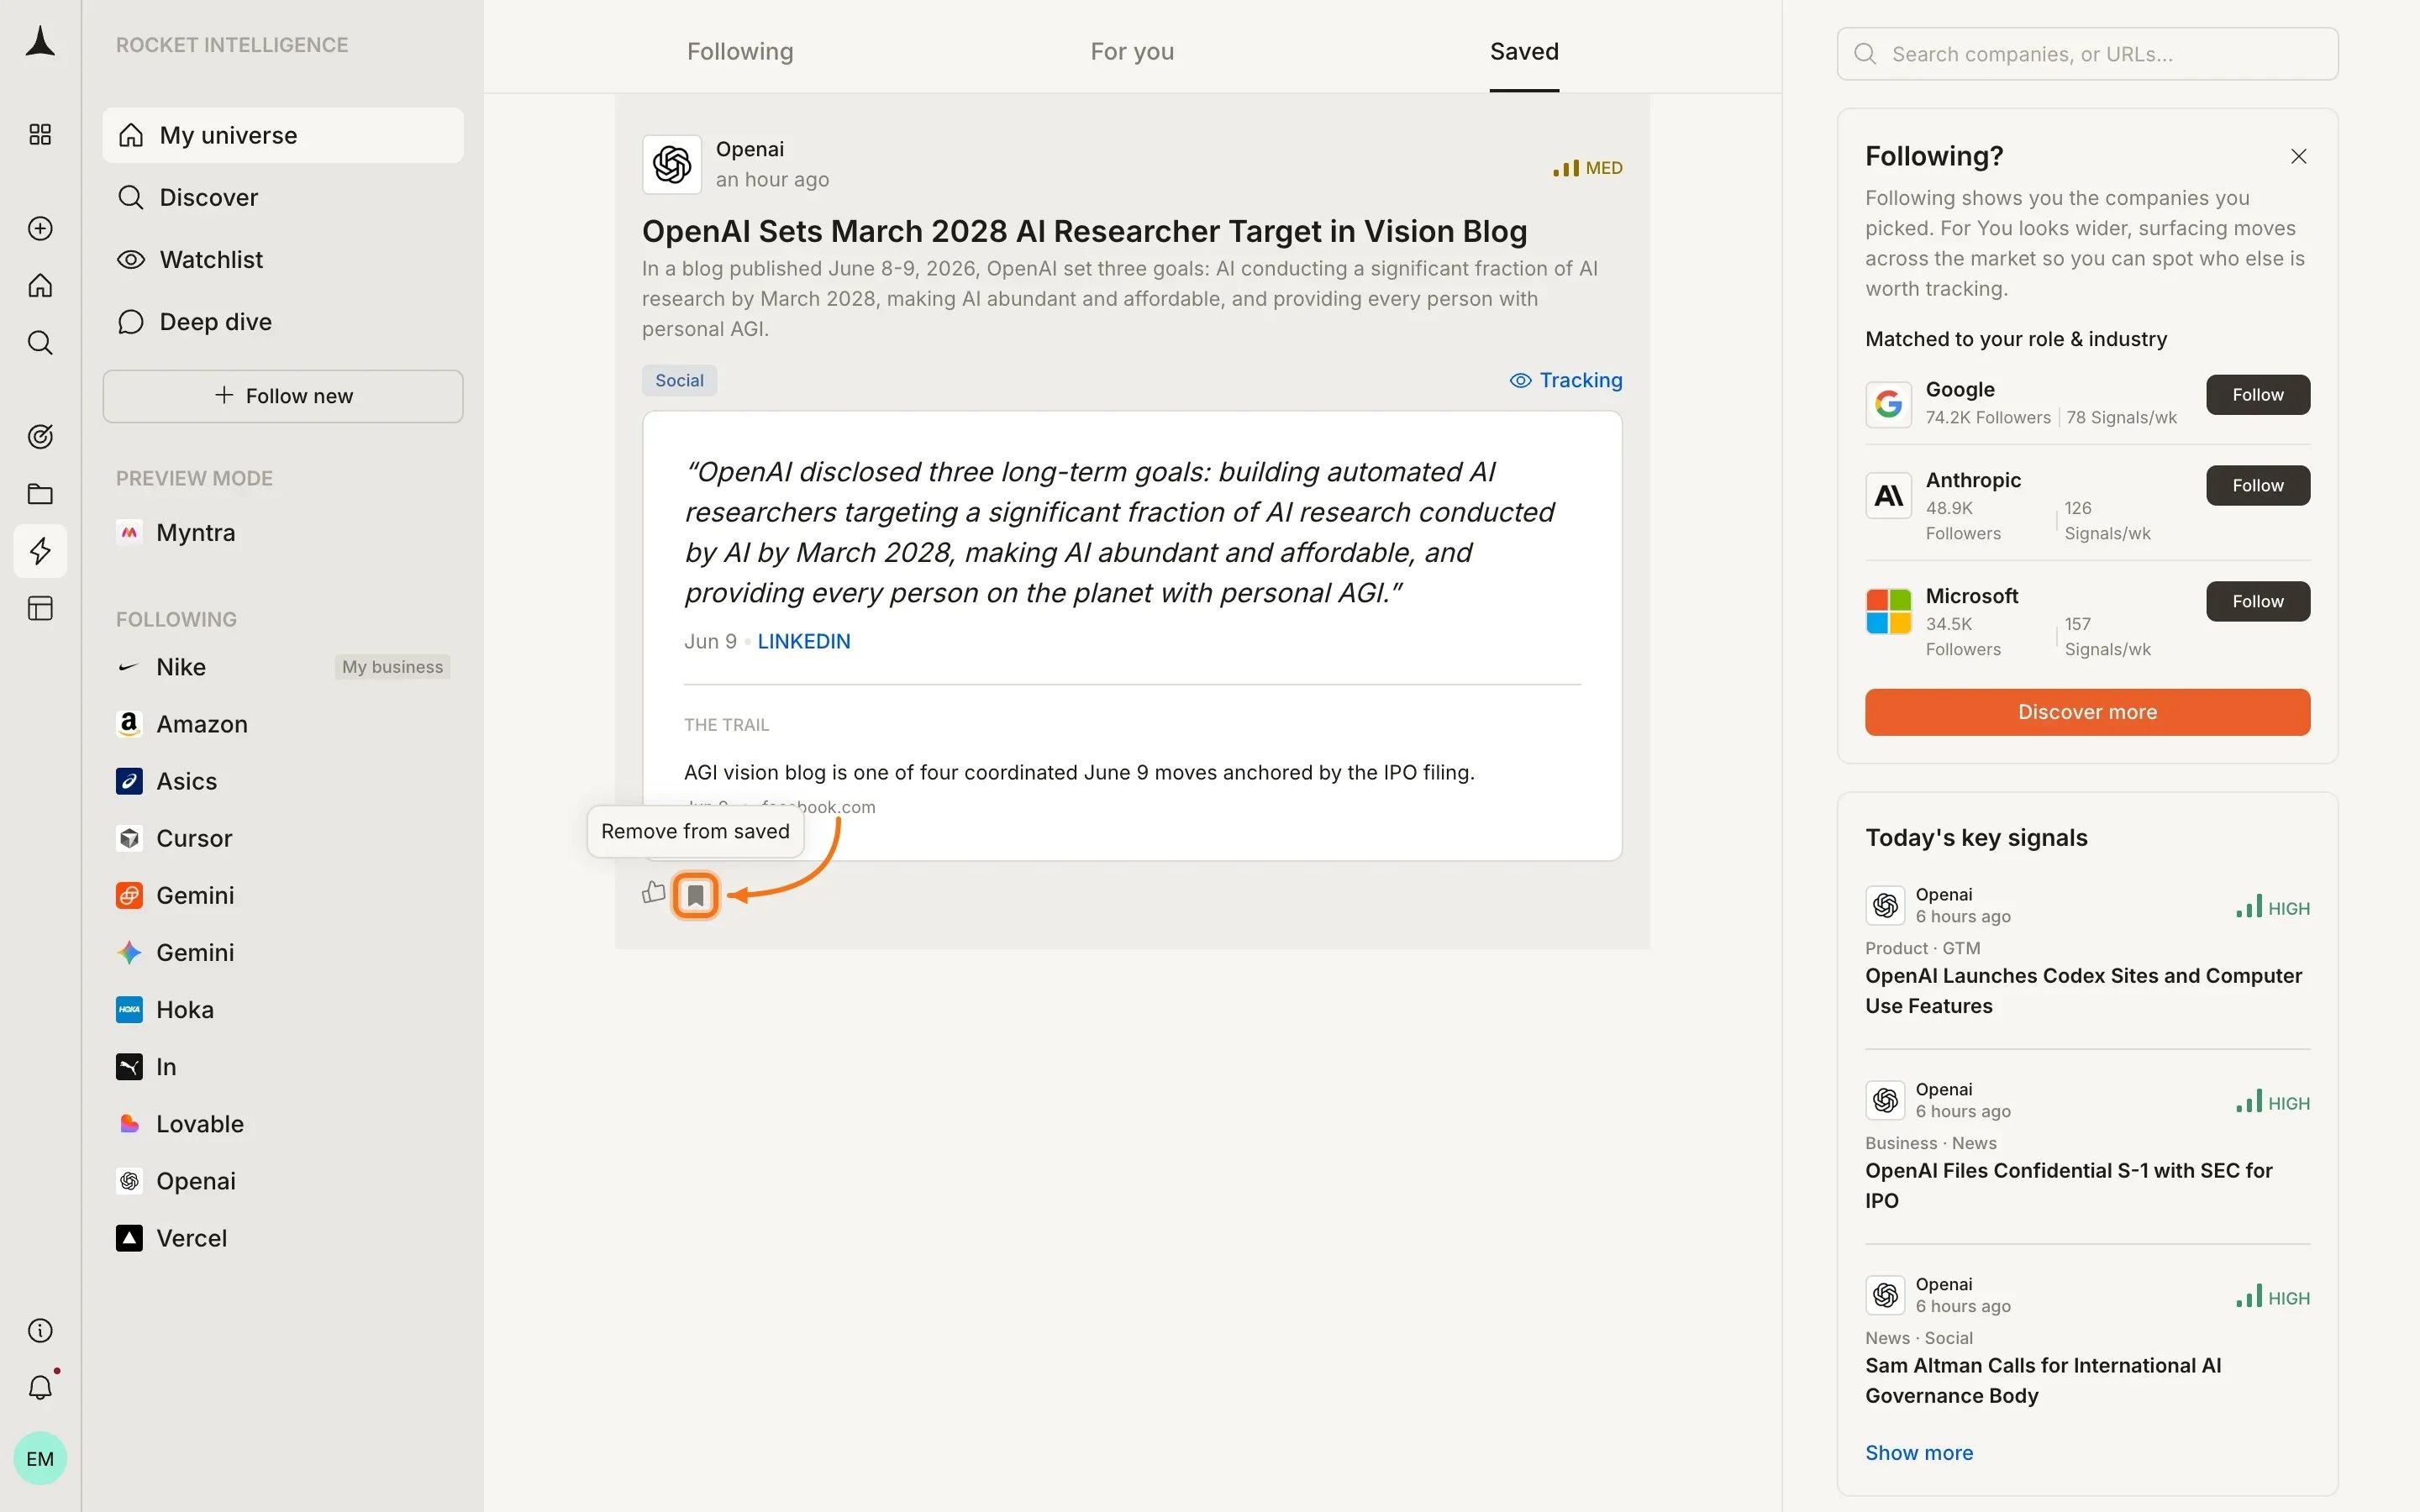Screen dimensions: 2420x1512
Task: Open My universe in sidebar
Action: (x=283, y=135)
